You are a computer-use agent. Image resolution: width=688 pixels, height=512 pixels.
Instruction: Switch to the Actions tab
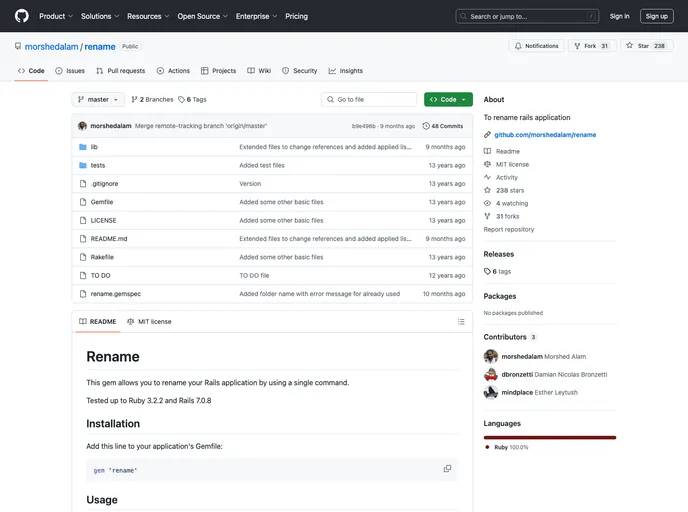[x=173, y=71]
